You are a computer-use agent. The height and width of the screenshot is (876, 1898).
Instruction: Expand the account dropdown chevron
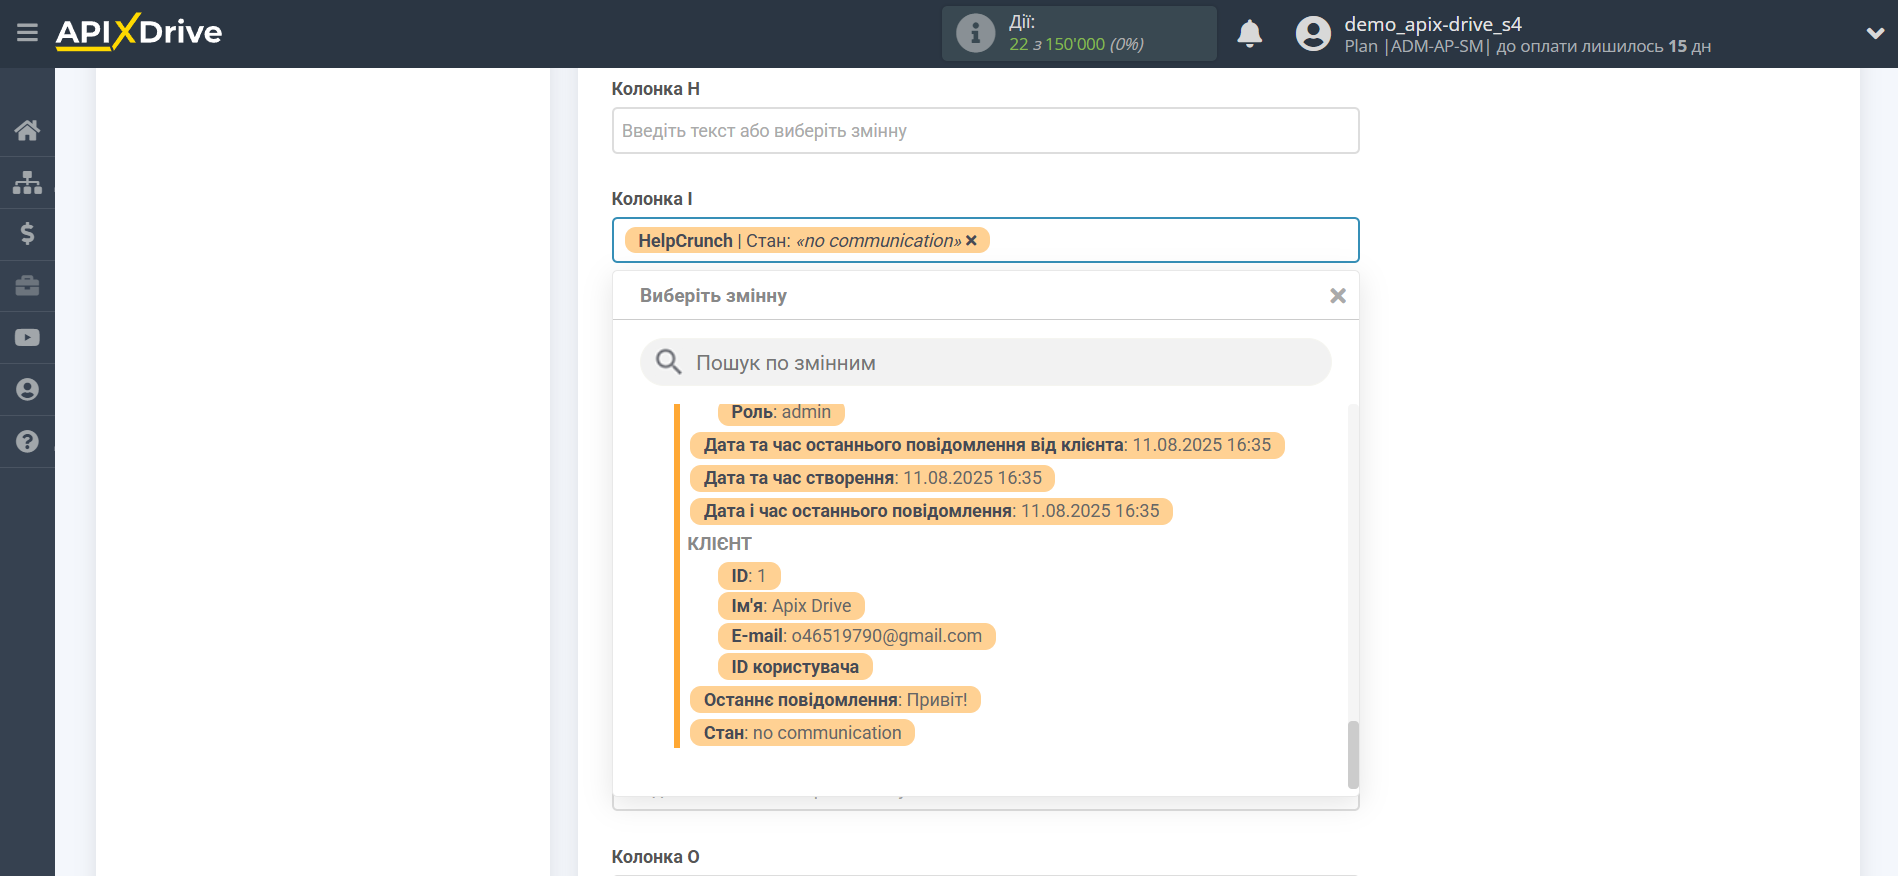click(1875, 33)
